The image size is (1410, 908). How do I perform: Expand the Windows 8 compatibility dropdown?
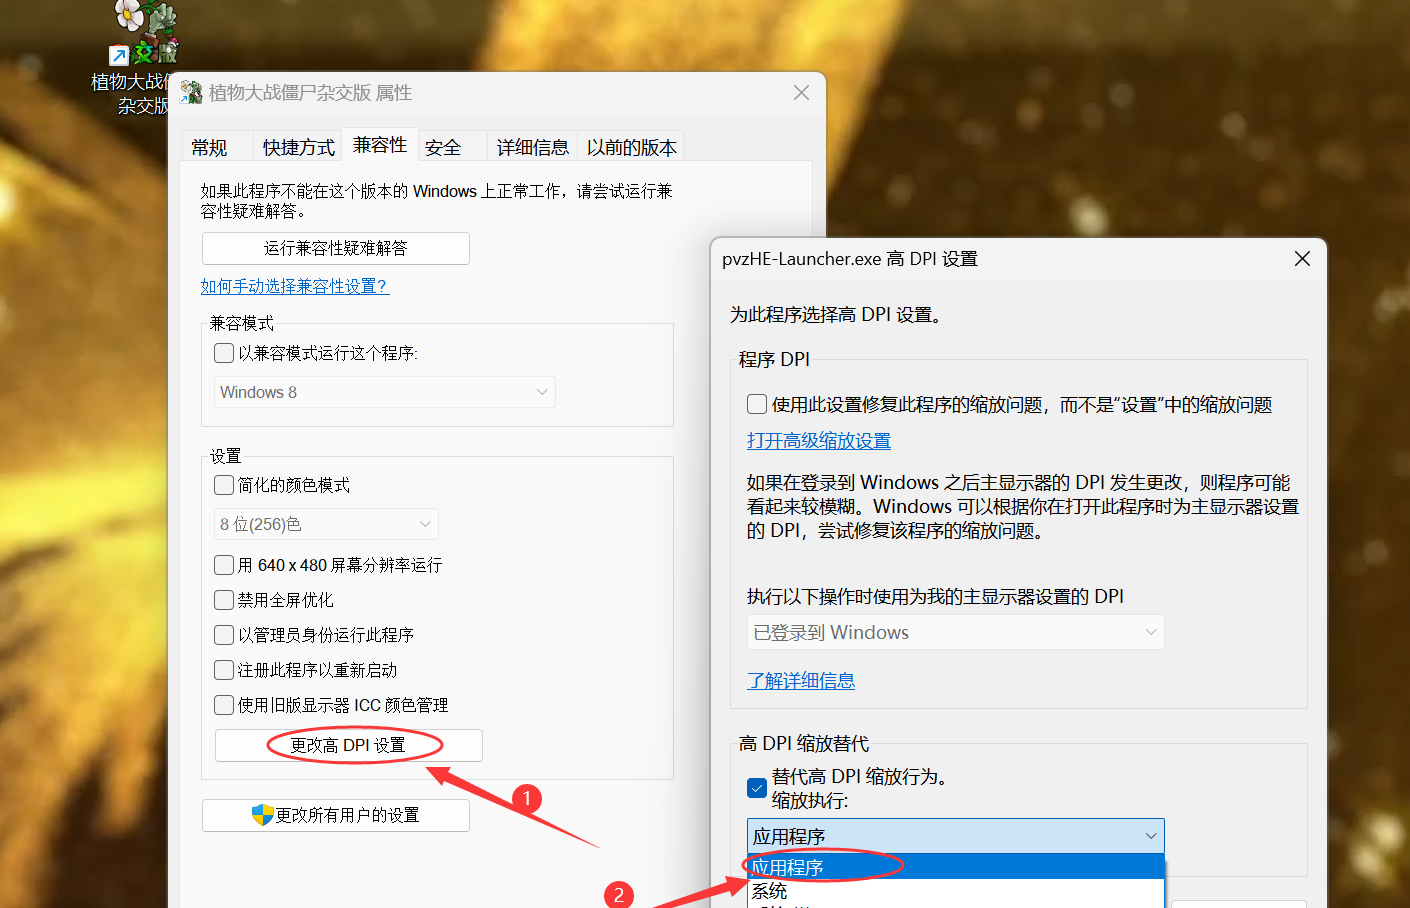[x=385, y=392]
